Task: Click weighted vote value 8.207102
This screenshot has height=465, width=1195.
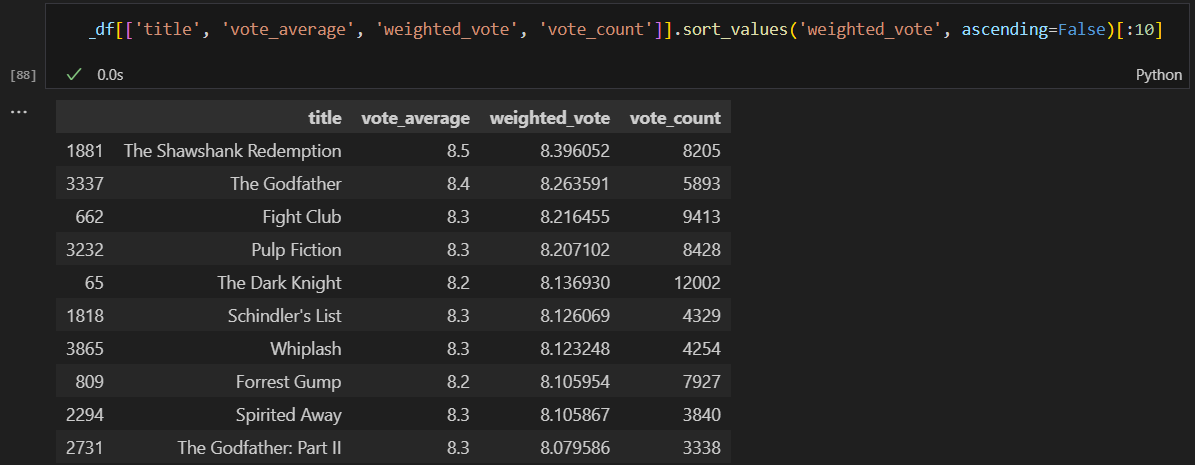Action: (575, 250)
